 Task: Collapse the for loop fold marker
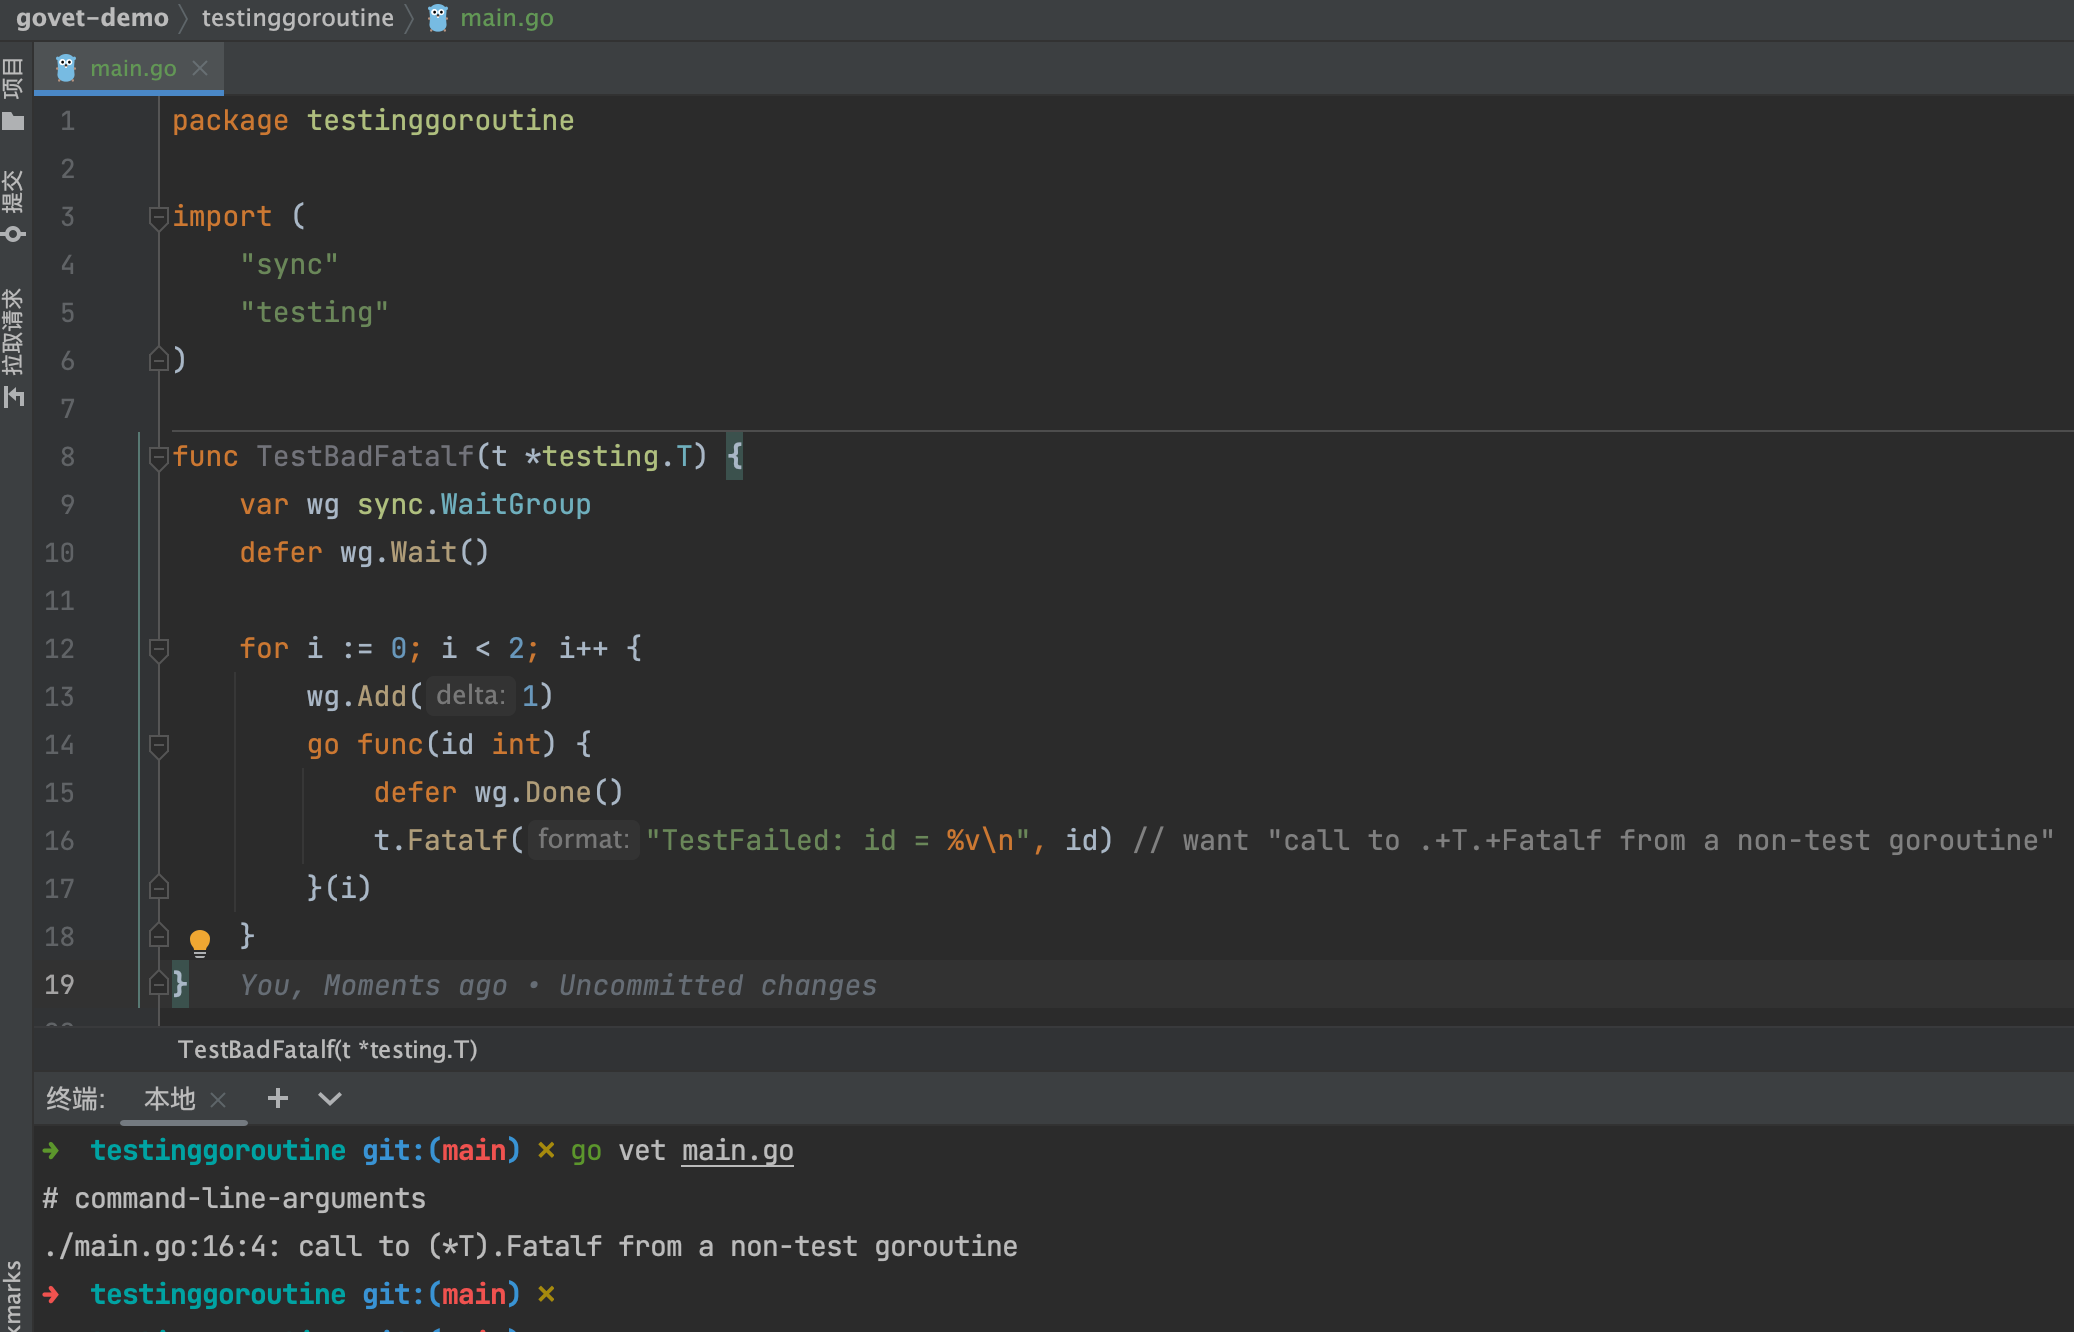click(158, 649)
